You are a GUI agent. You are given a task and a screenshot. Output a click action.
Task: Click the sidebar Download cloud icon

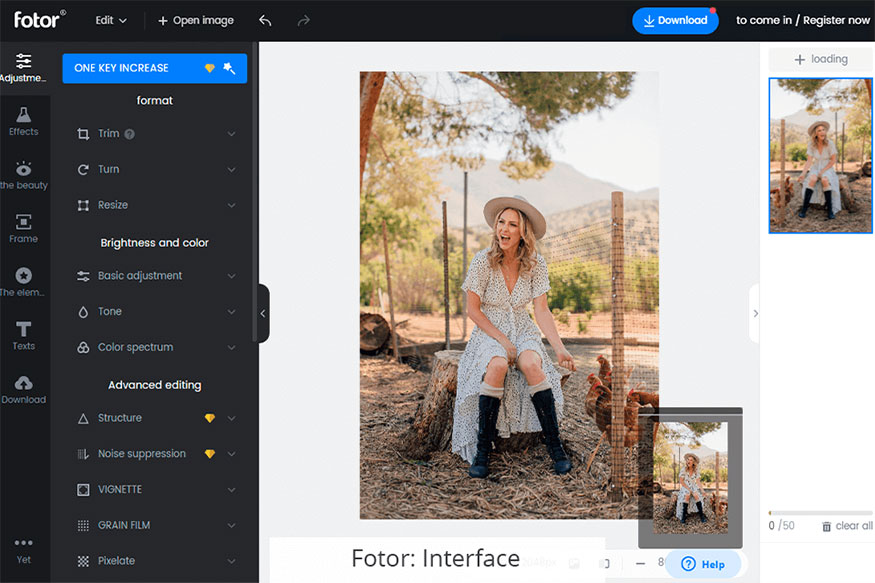pos(23,383)
